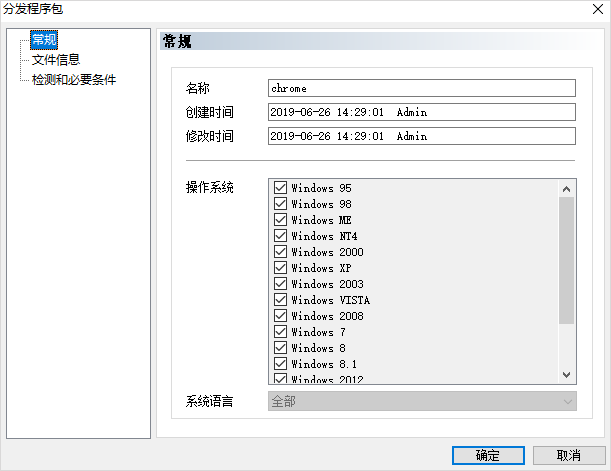Click in the 名称 text field
This screenshot has height=471, width=611.
(422, 88)
